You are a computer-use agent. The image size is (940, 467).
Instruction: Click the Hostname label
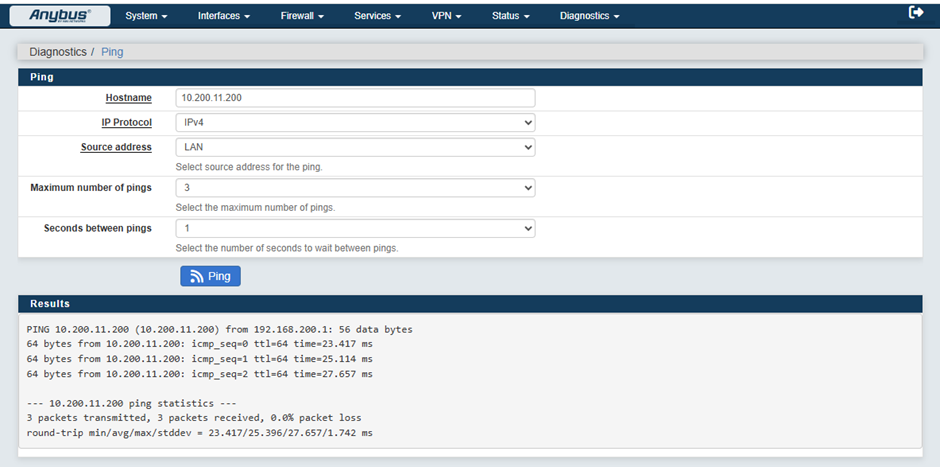[128, 98]
